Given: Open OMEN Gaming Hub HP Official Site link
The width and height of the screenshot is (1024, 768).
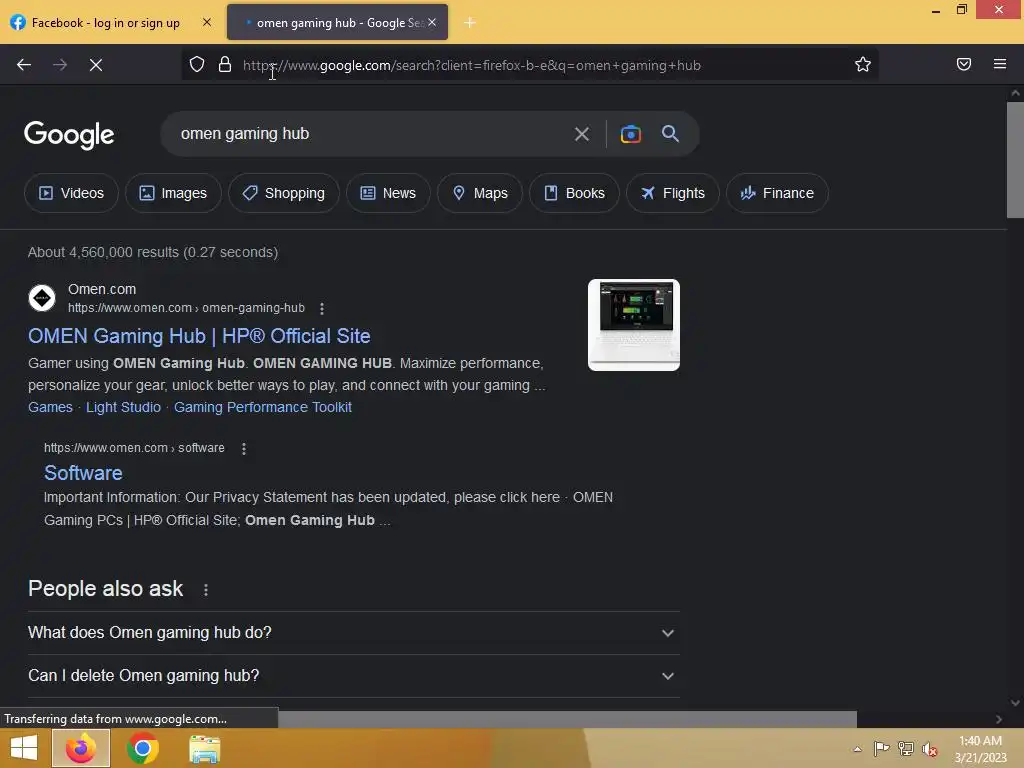Looking at the screenshot, I should point(199,336).
